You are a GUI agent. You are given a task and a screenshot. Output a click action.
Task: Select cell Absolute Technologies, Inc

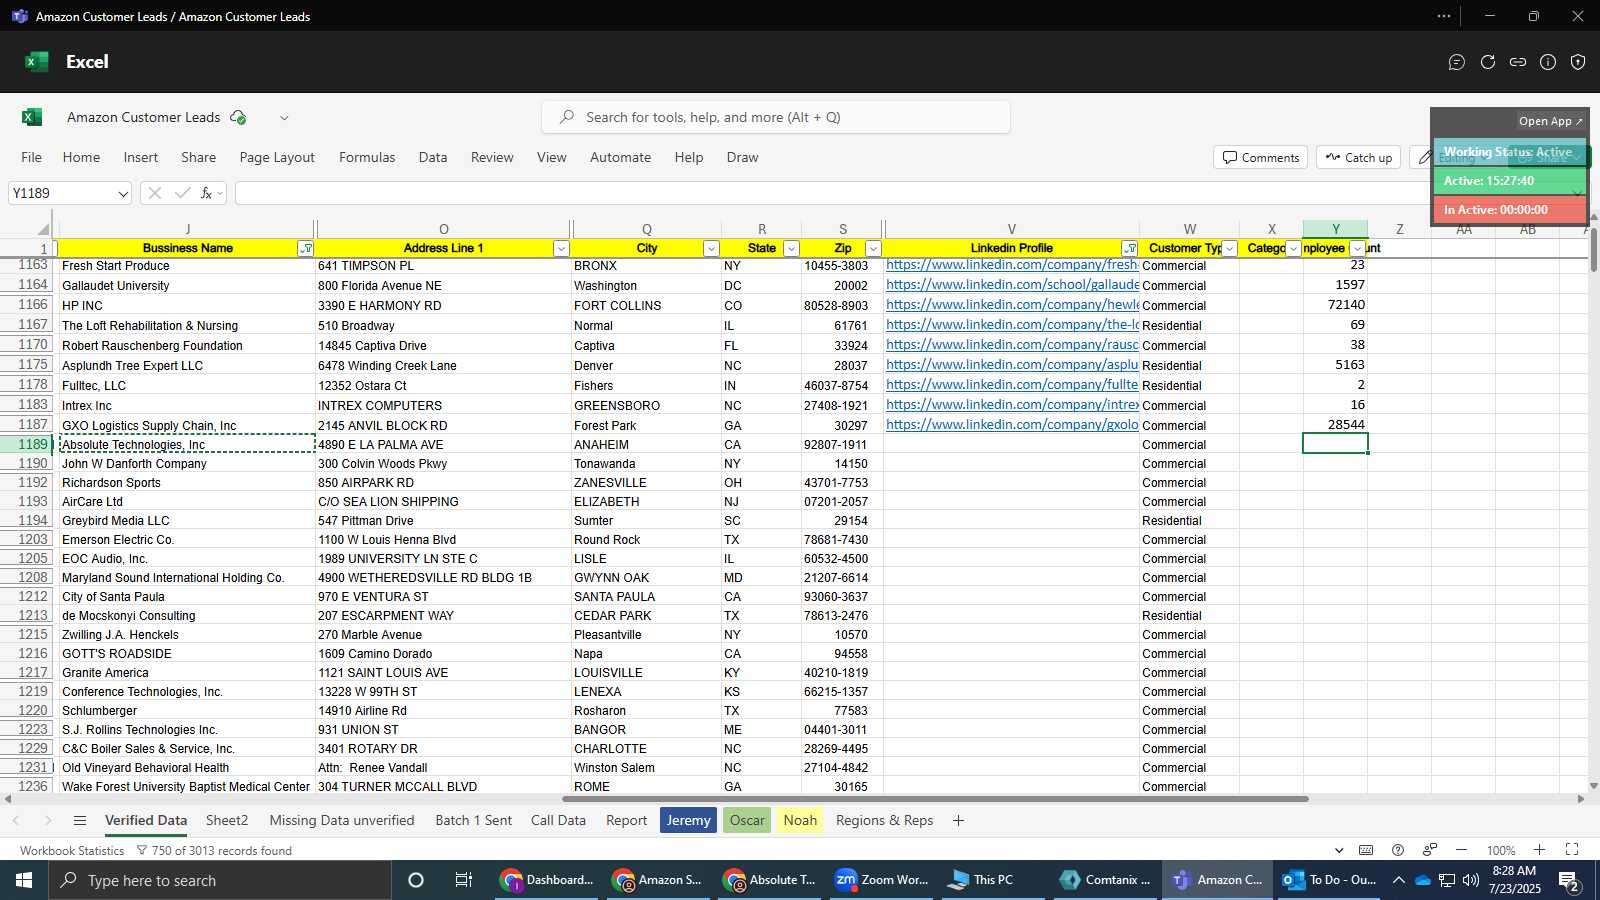[x=187, y=445]
